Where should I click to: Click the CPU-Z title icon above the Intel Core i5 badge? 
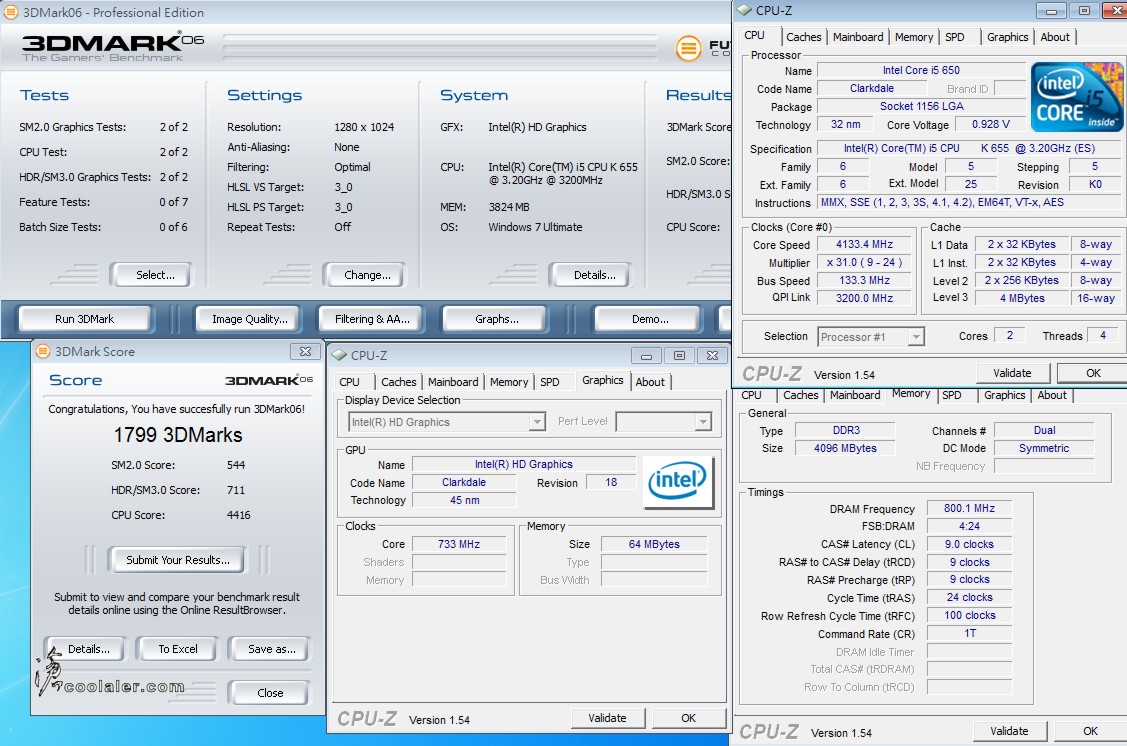(745, 11)
